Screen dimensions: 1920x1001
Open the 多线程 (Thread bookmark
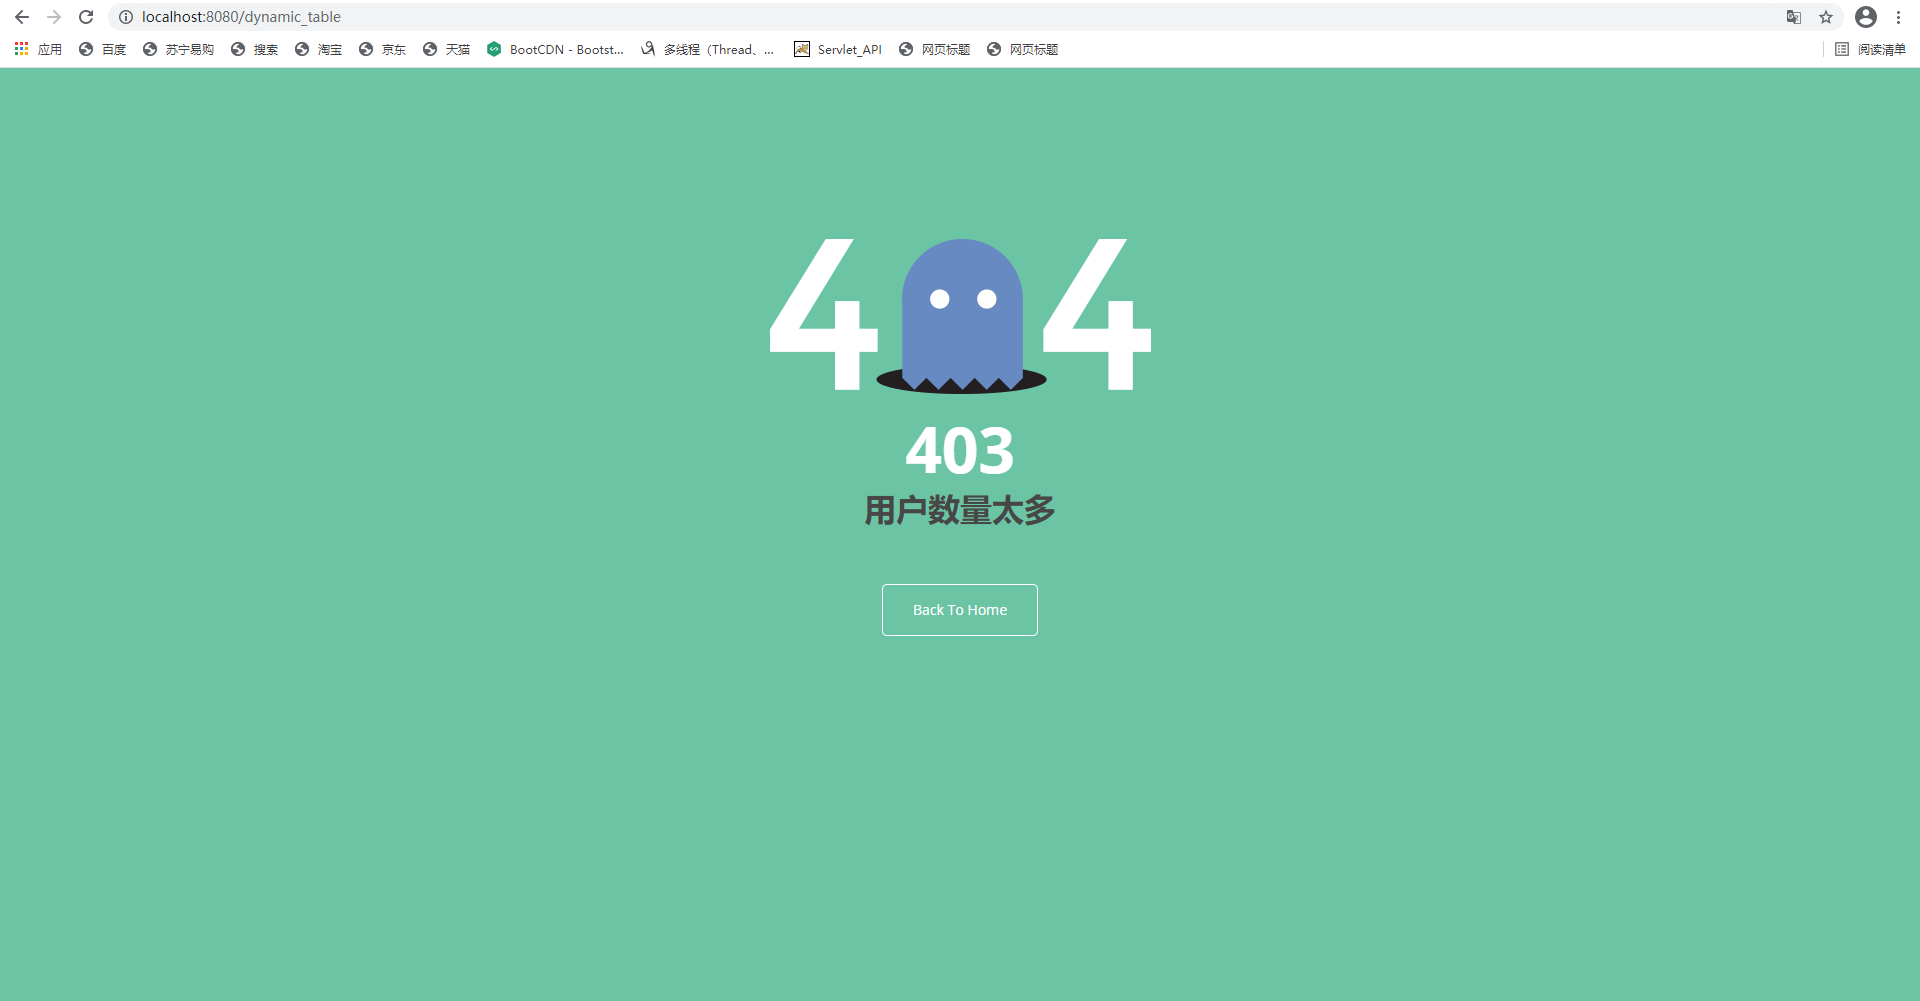pyautogui.click(x=708, y=49)
